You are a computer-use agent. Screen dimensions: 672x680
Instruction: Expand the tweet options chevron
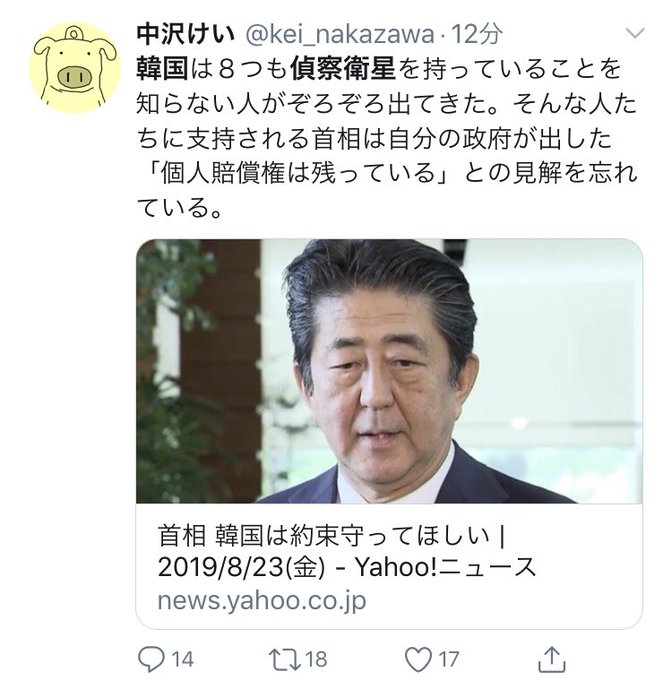coord(635,33)
